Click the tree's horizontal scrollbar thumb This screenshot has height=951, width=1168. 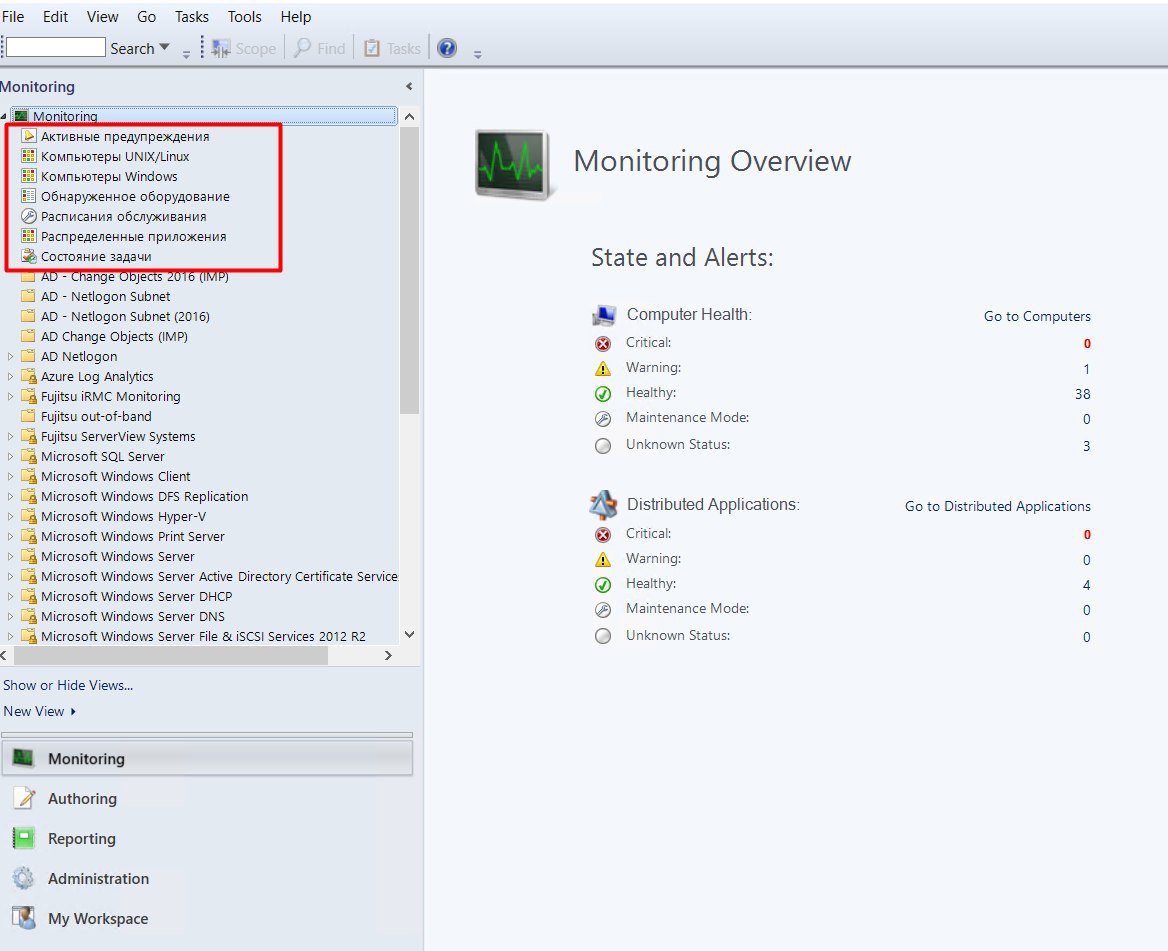(171, 655)
